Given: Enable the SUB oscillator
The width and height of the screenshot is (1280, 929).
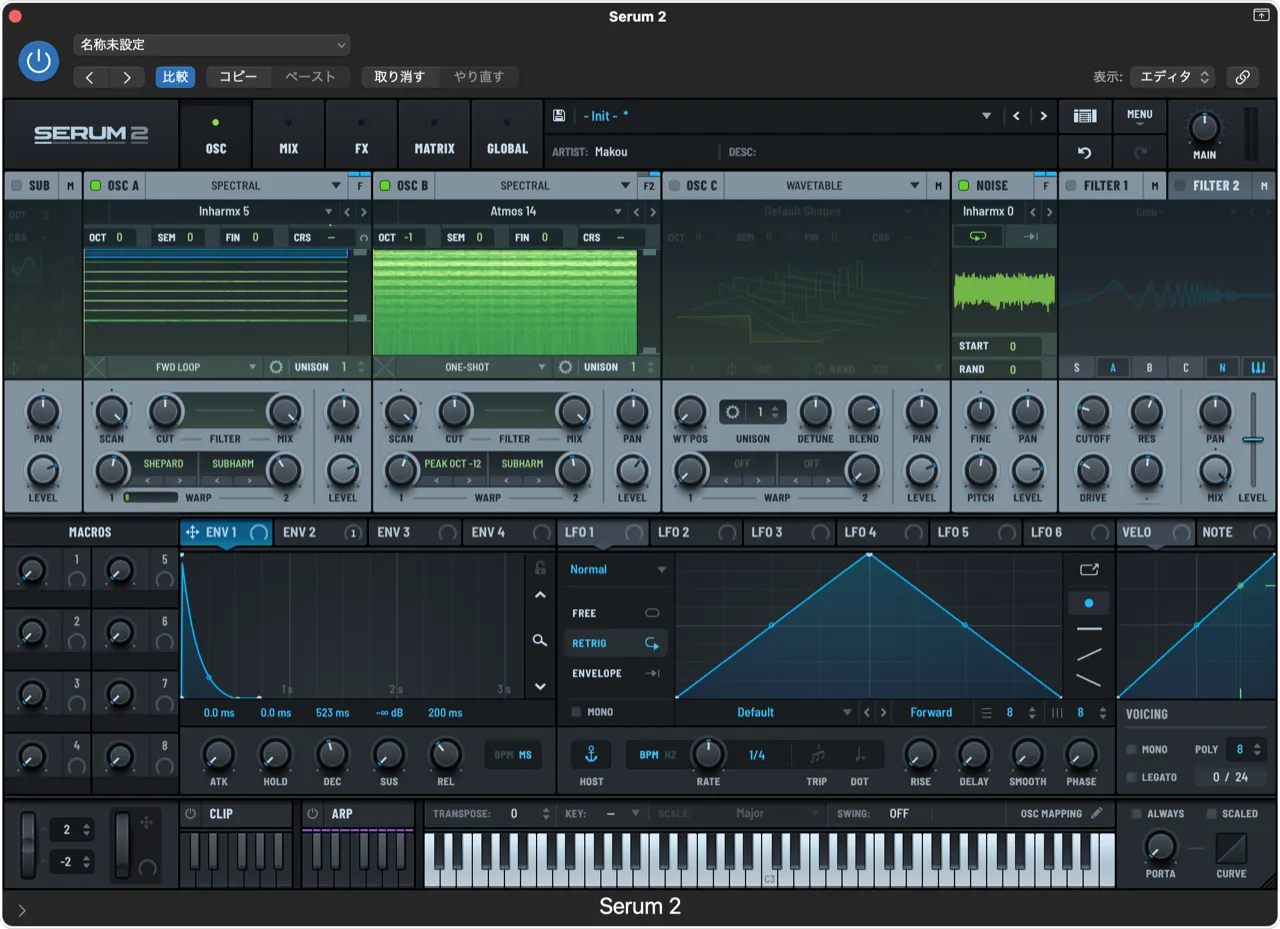Looking at the screenshot, I should pyautogui.click(x=16, y=186).
